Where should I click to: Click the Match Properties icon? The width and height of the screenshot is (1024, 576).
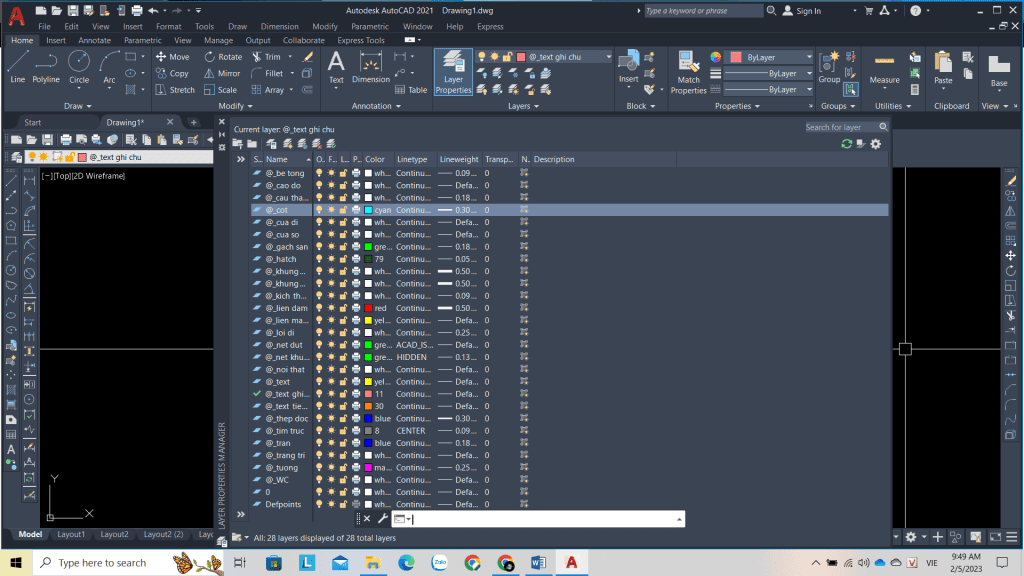point(688,73)
